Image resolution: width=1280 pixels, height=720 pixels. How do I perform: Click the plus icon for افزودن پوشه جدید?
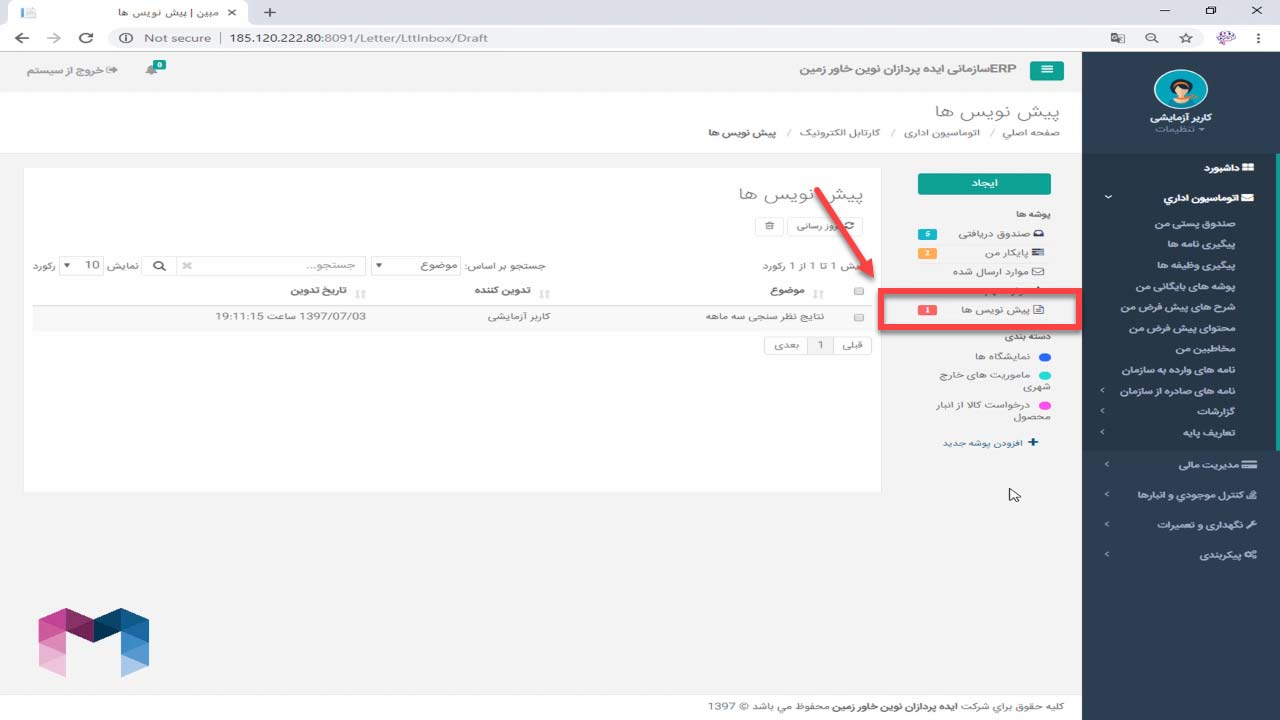coord(1034,442)
